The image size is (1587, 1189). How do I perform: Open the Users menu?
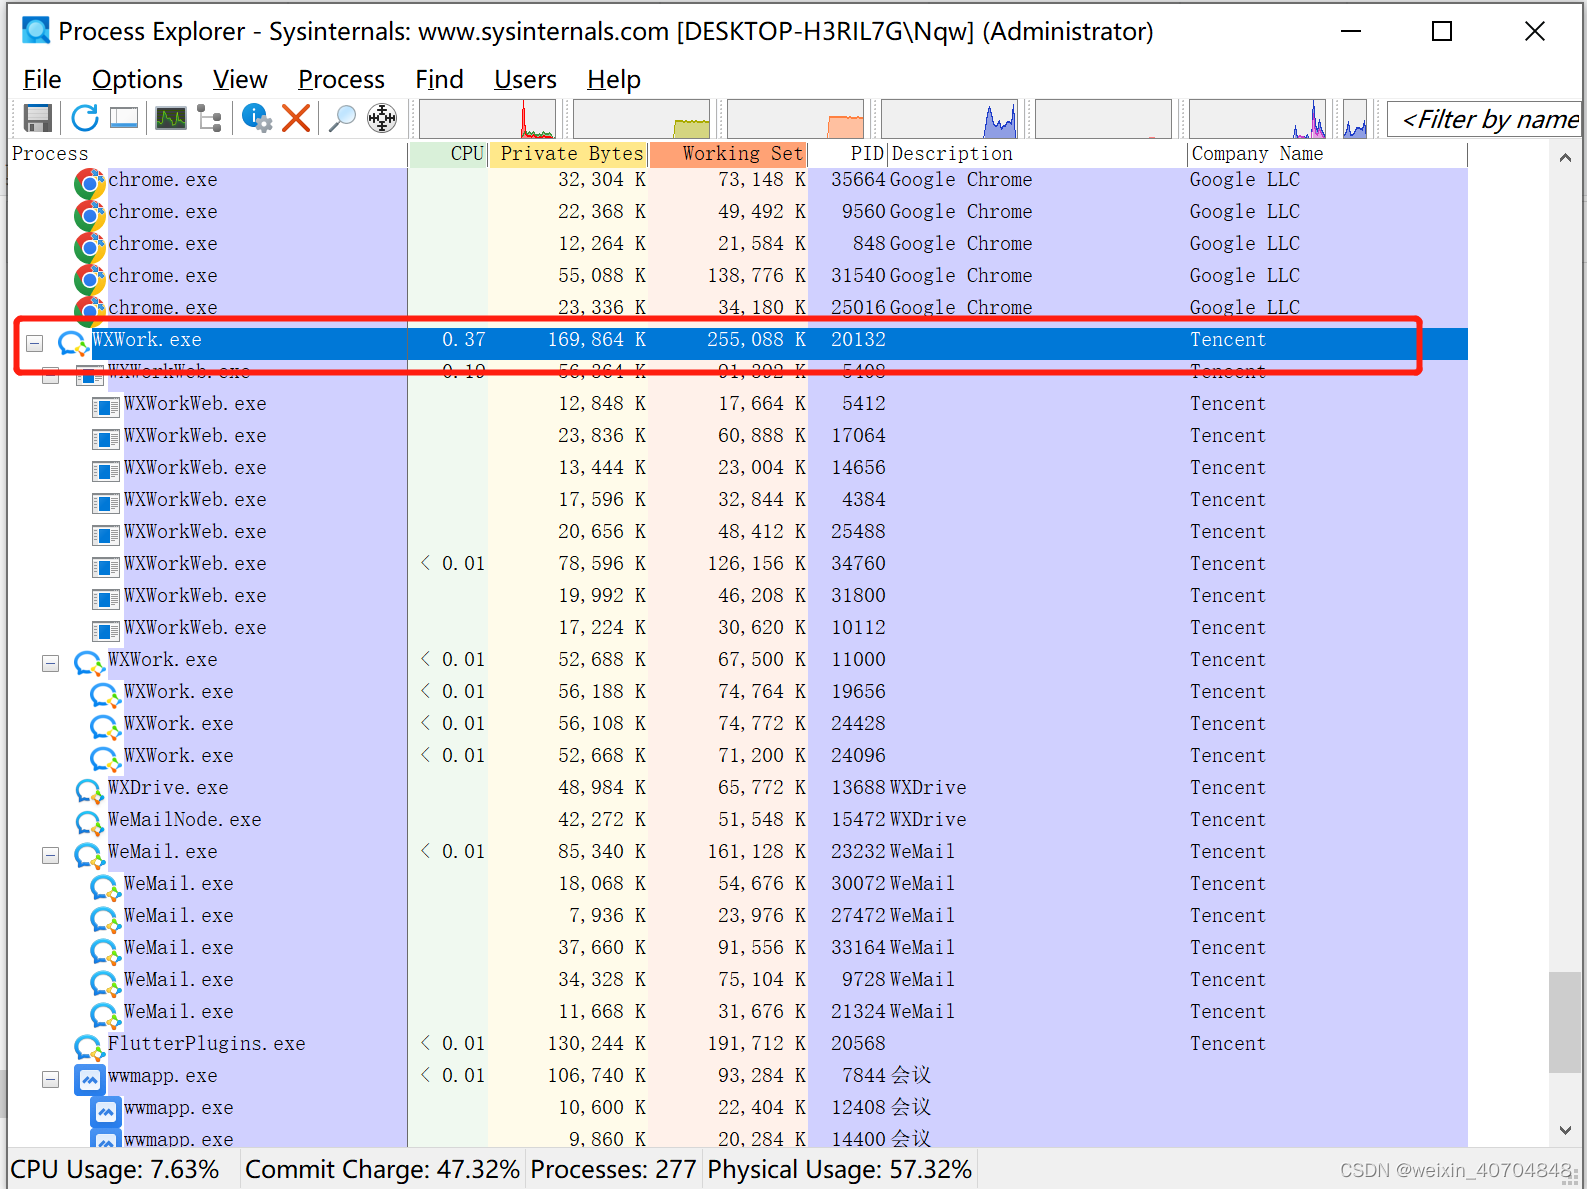[525, 79]
